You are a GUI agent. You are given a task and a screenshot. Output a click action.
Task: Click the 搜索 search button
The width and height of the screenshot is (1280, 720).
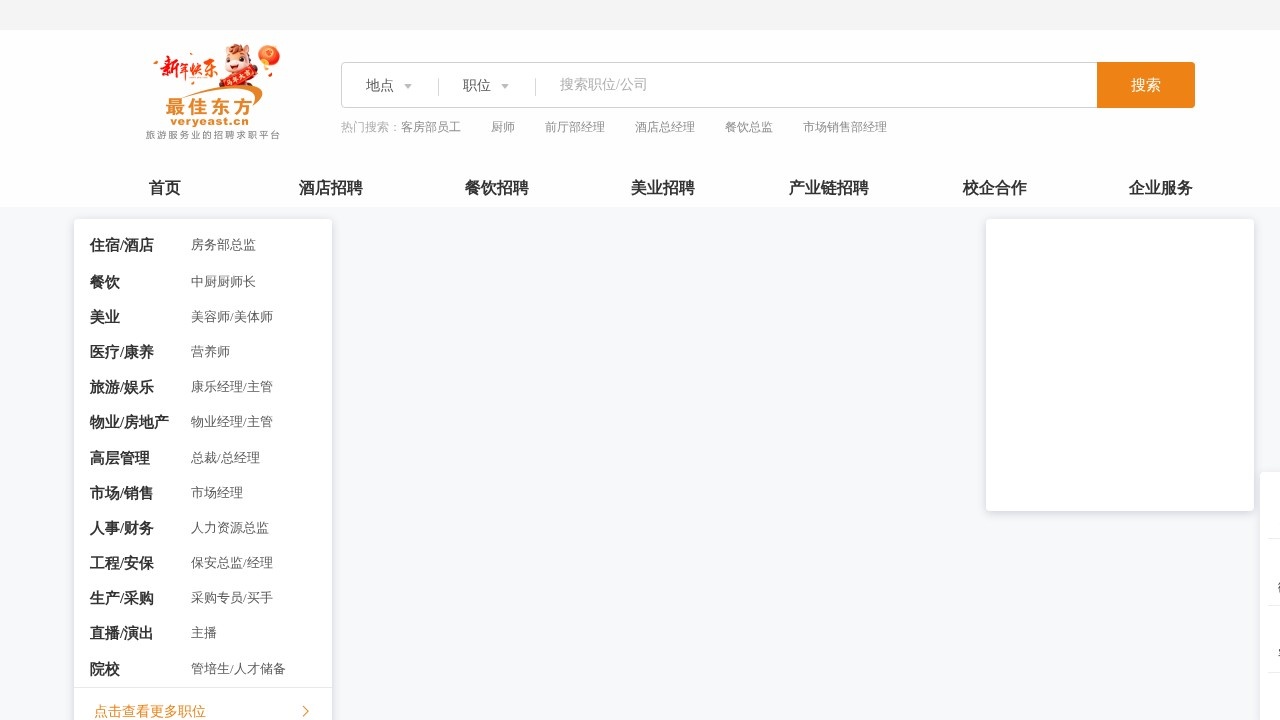pos(1146,85)
